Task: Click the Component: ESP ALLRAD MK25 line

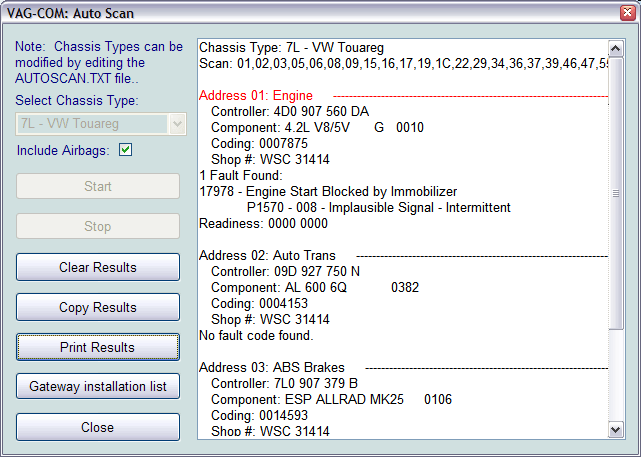Action: [332, 399]
